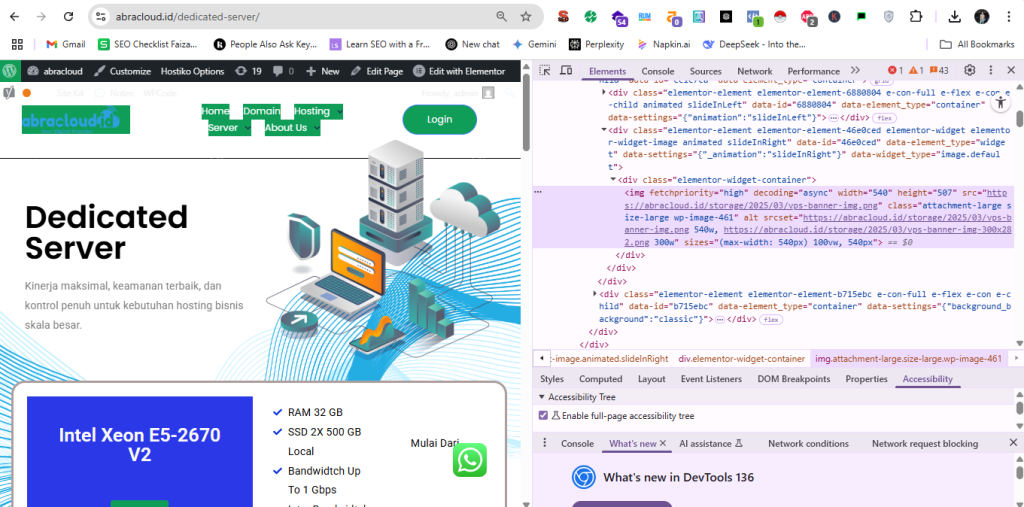This screenshot has width=1024, height=507.
Task: Collapse the elementor-element-46e0ced div node
Action: [603, 131]
